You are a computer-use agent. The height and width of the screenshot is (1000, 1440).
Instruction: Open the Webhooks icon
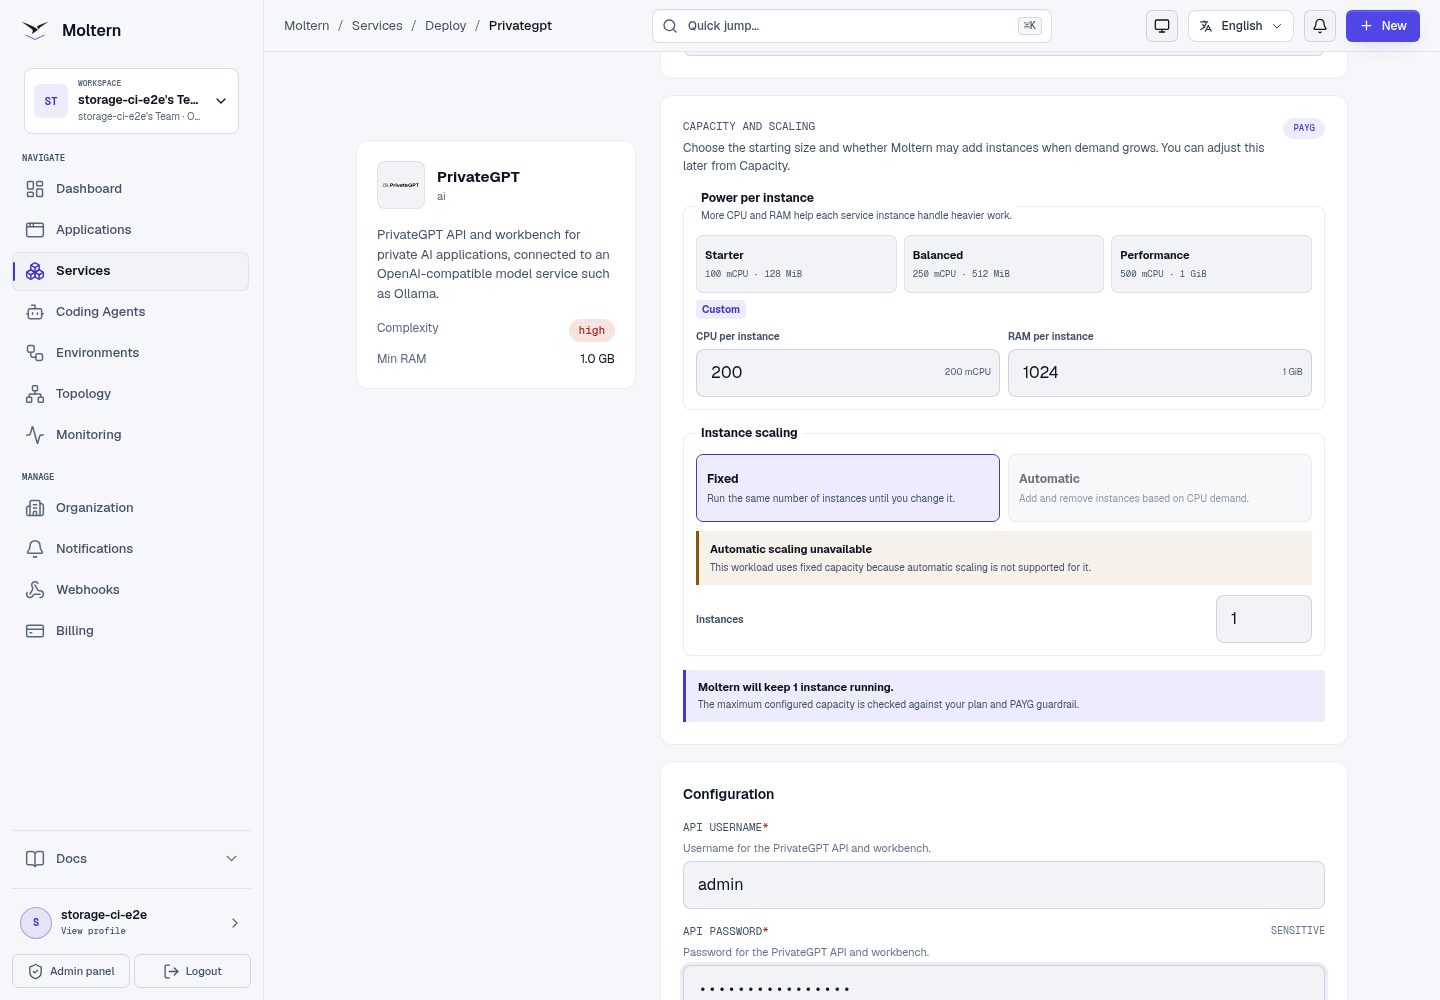tap(35, 590)
